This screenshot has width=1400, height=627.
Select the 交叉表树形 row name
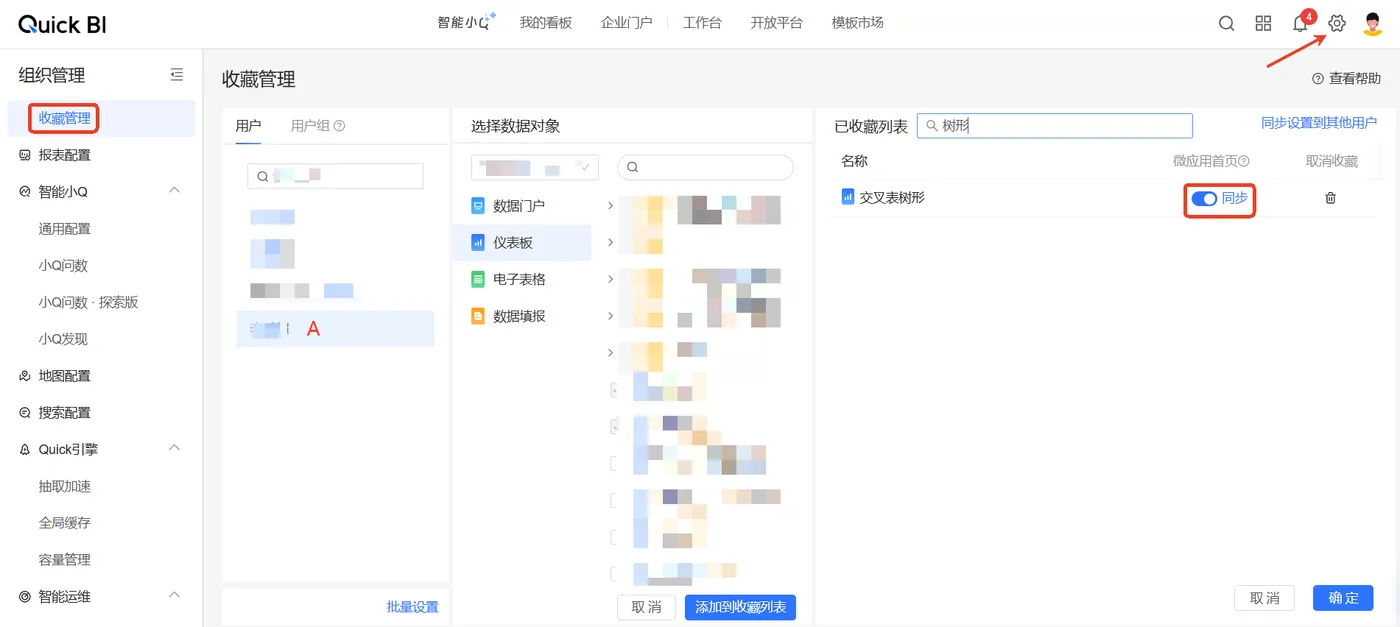(x=892, y=198)
